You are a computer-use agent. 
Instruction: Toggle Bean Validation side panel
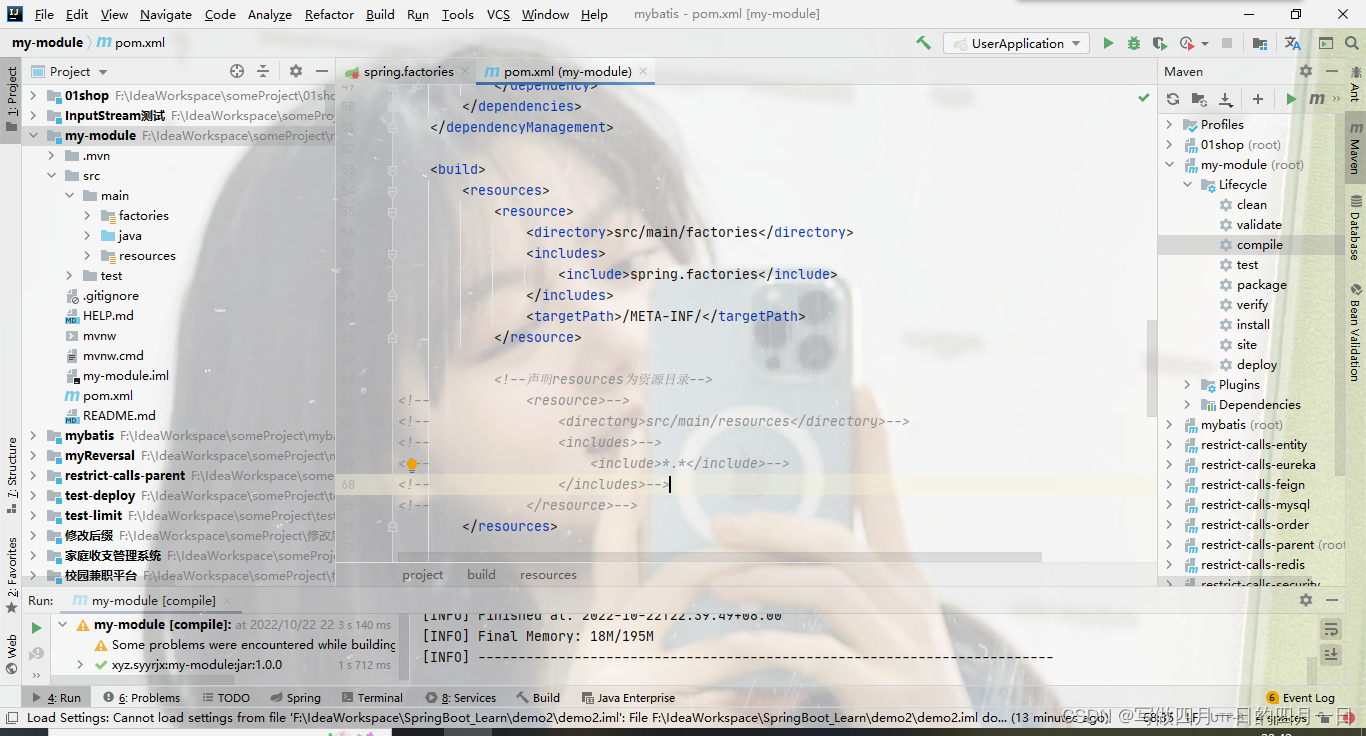(x=1355, y=333)
